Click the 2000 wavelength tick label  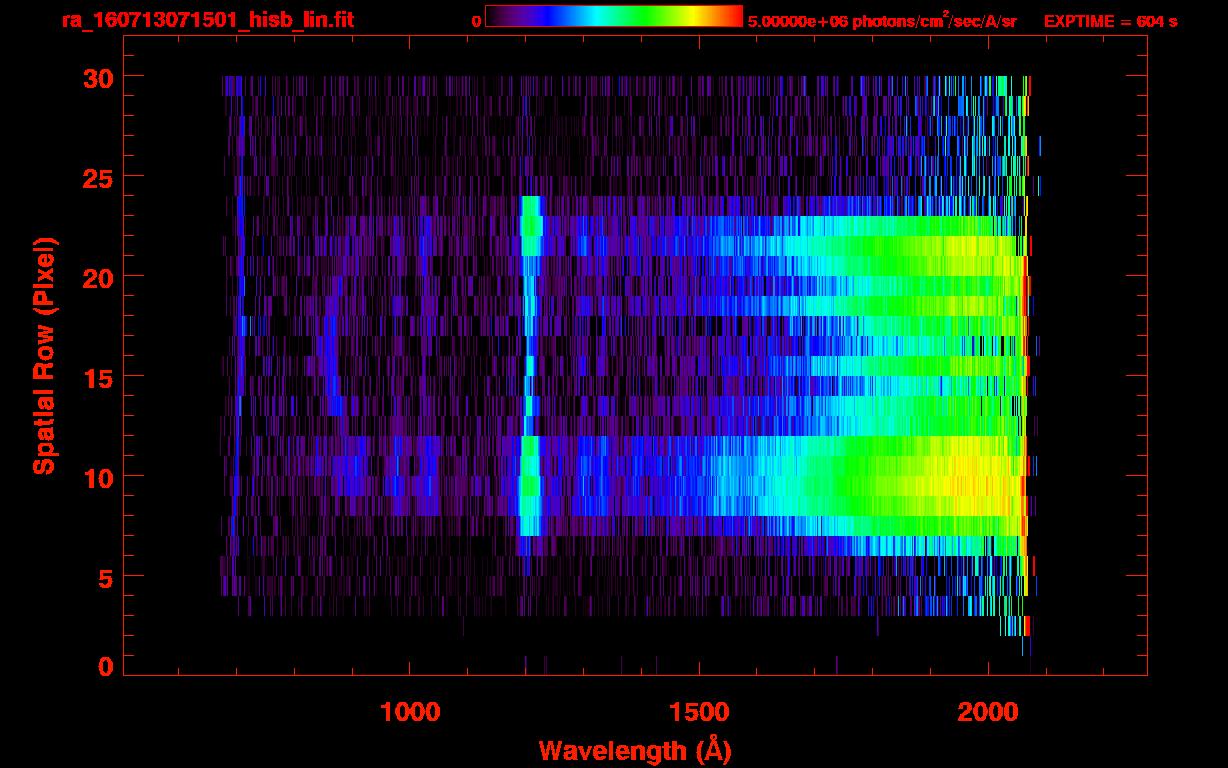(988, 711)
